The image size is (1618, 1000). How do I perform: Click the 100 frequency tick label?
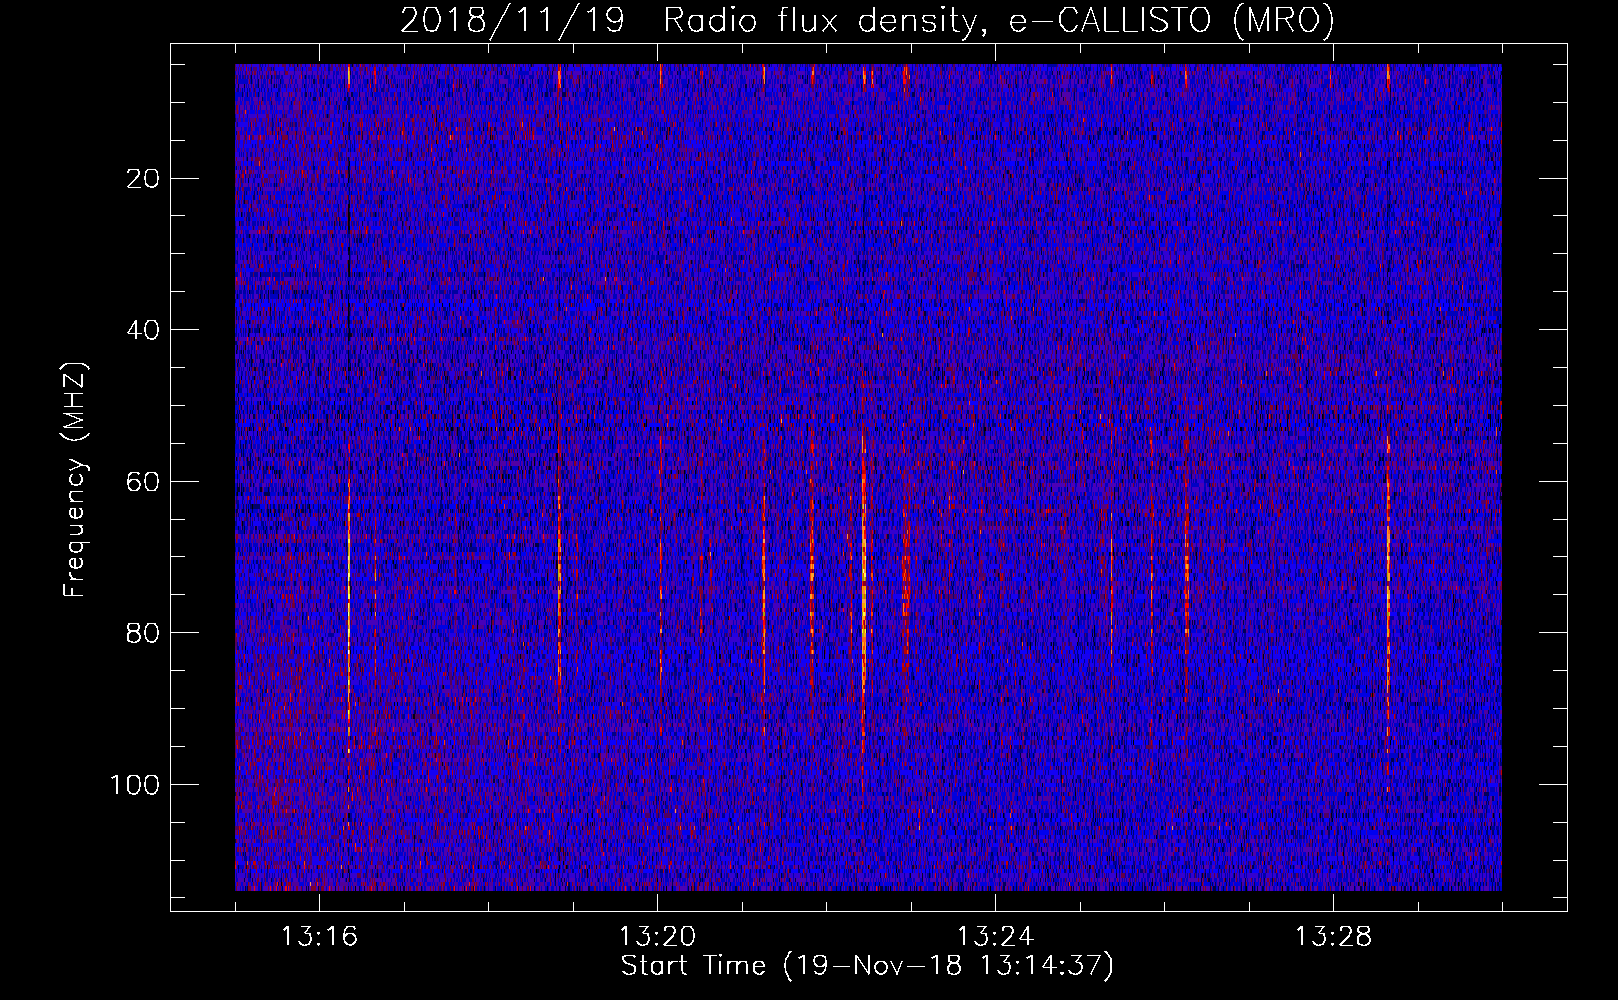tap(135, 785)
